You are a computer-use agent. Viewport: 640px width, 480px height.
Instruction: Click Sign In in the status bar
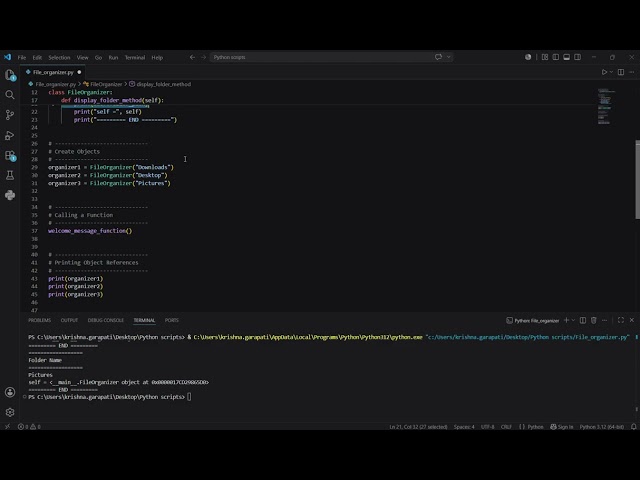click(x=562, y=427)
